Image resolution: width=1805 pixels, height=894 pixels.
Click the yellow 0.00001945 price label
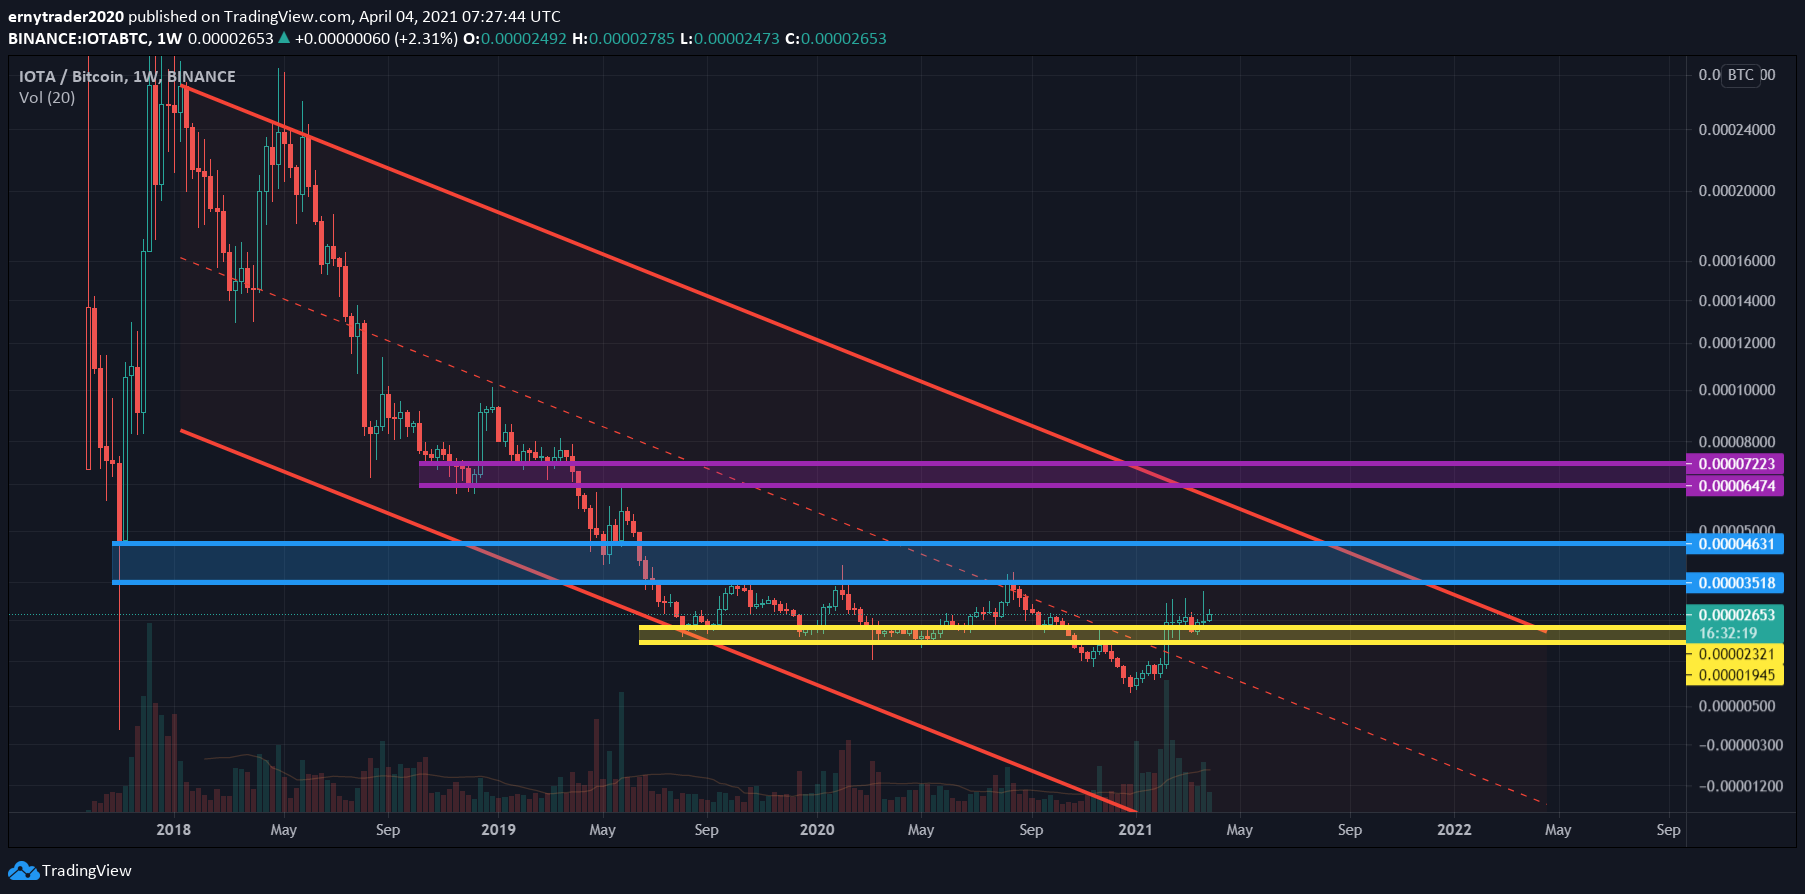point(1736,675)
